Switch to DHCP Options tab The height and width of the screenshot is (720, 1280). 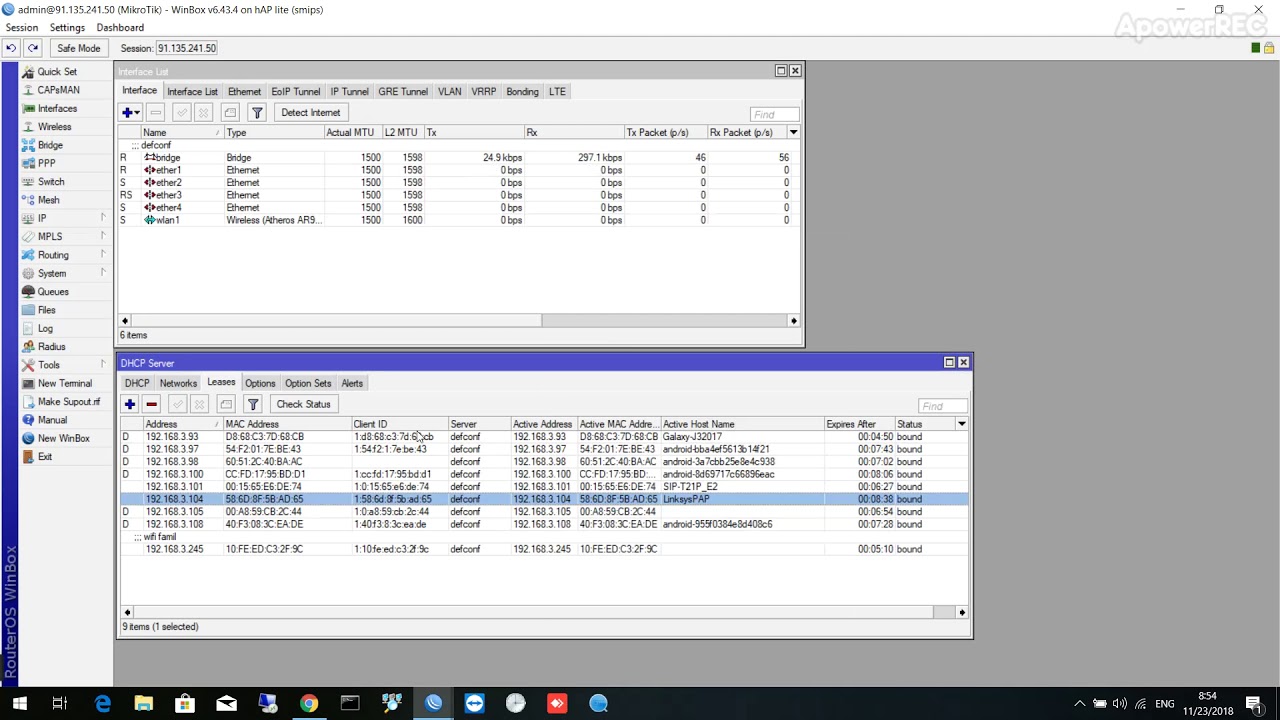[260, 383]
